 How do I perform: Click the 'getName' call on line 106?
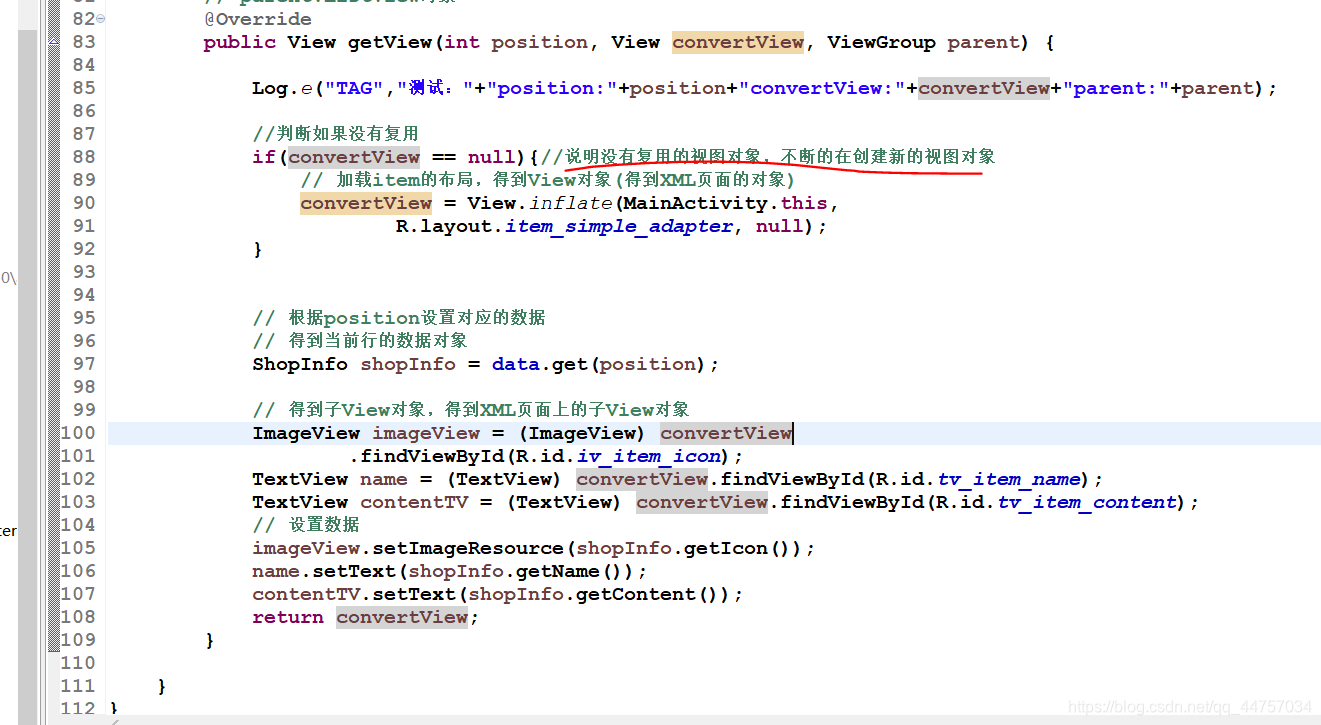pyautogui.click(x=558, y=571)
